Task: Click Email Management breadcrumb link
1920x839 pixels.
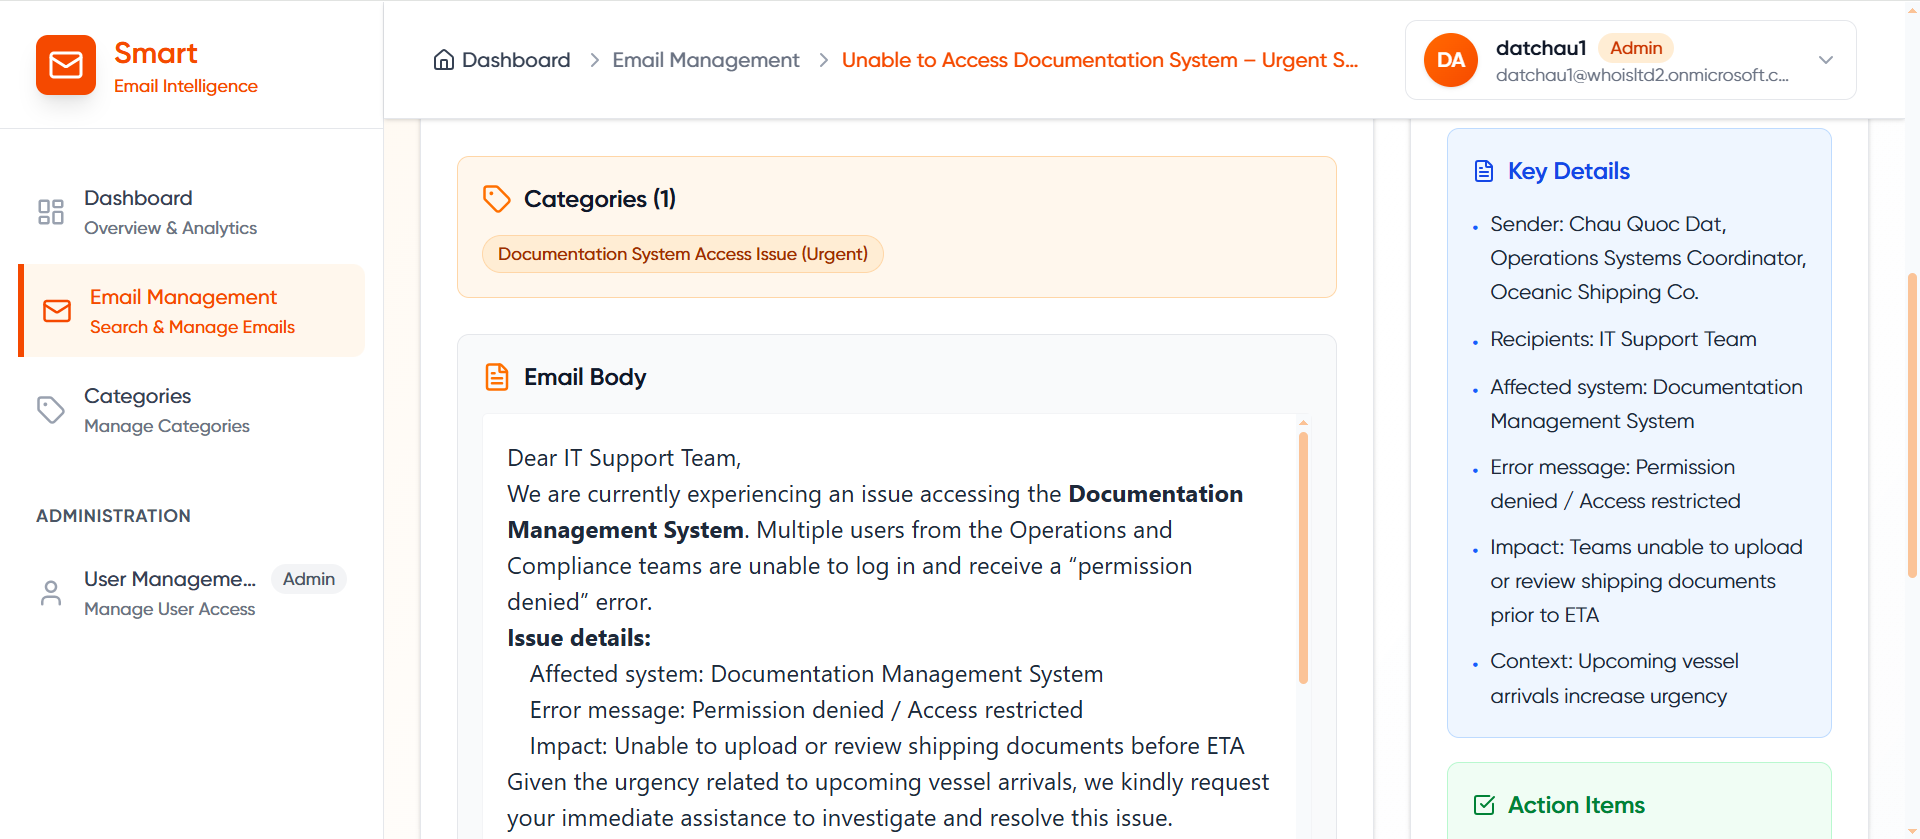Action: (705, 60)
